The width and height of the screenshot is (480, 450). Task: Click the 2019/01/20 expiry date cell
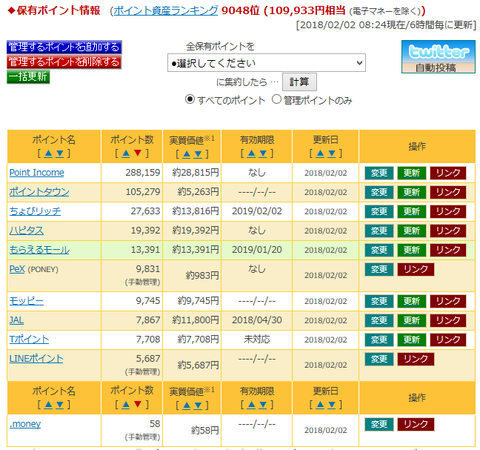point(257,250)
